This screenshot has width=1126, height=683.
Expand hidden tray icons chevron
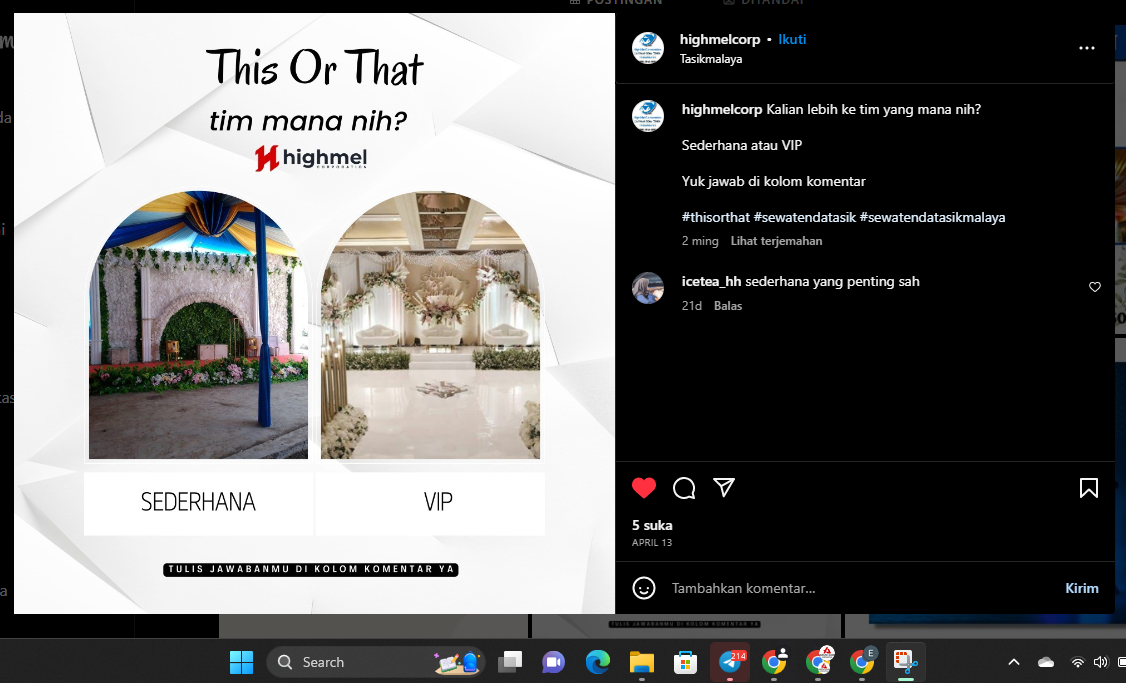(x=1013, y=662)
